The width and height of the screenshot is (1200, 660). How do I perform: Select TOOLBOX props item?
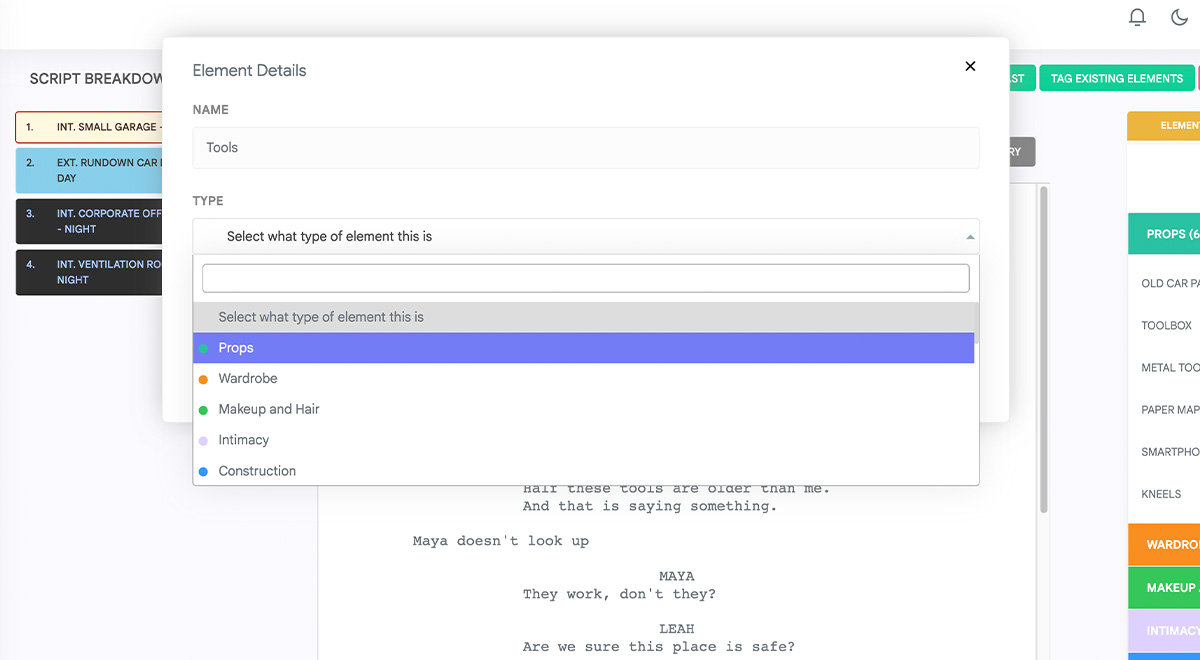(1167, 325)
